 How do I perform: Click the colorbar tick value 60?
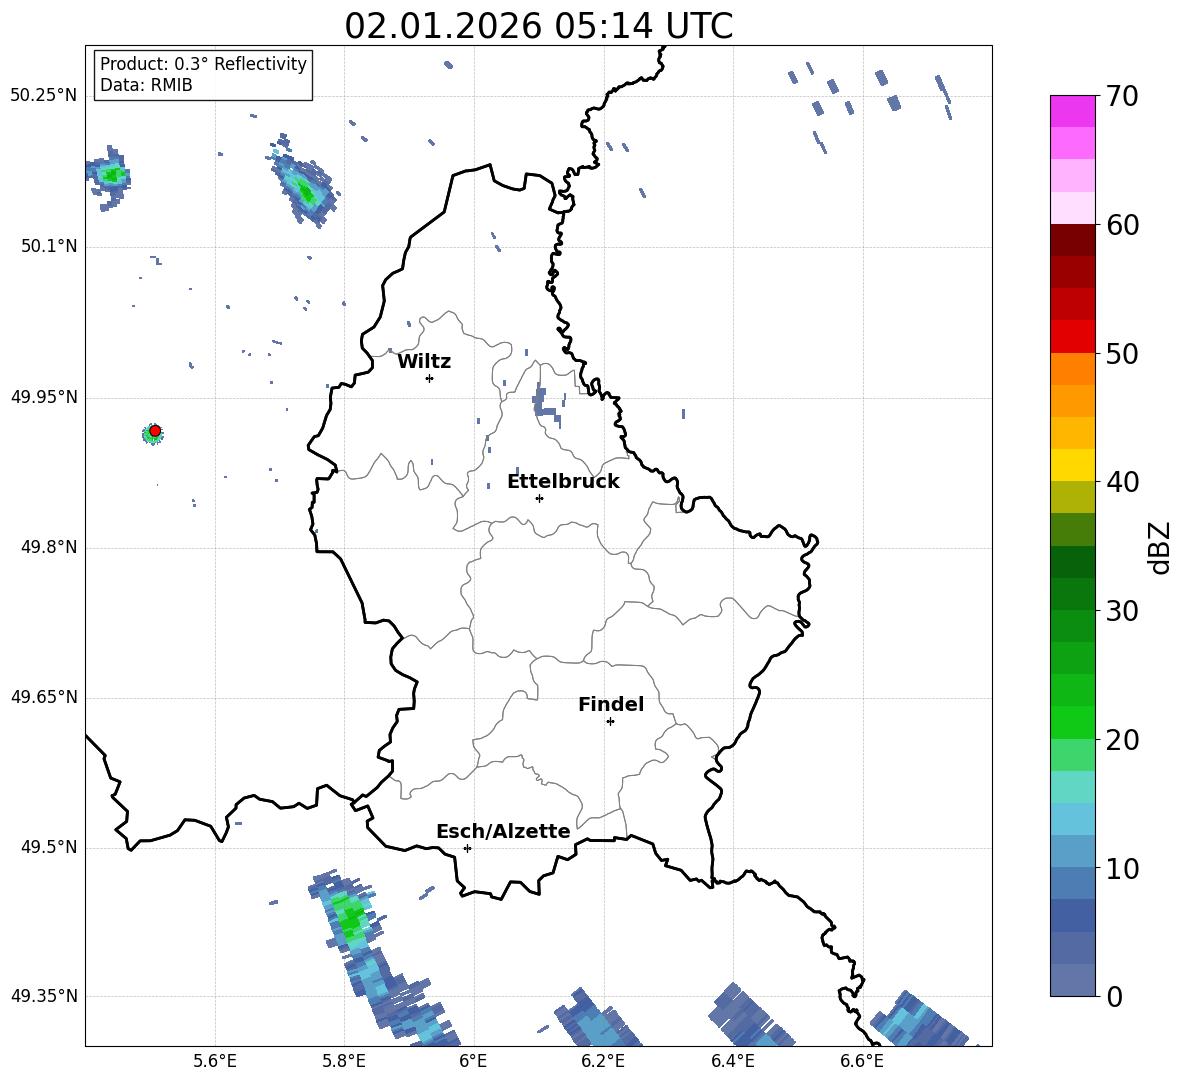tap(1122, 225)
